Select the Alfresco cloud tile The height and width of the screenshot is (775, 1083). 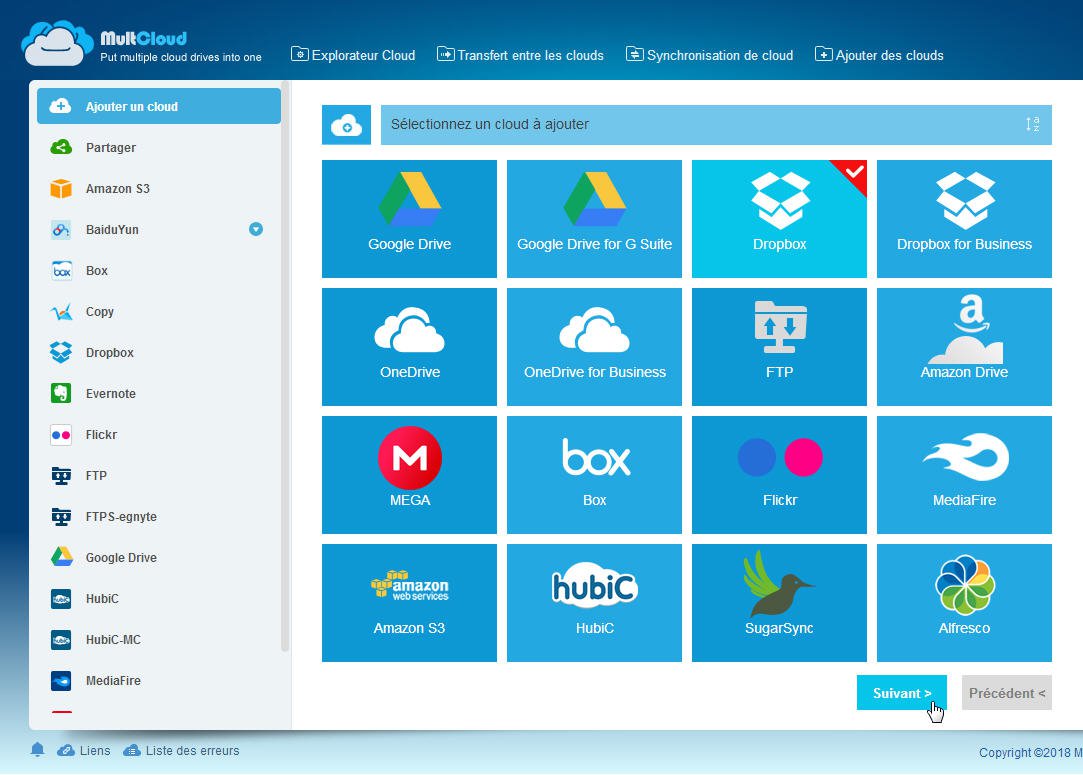tap(964, 603)
